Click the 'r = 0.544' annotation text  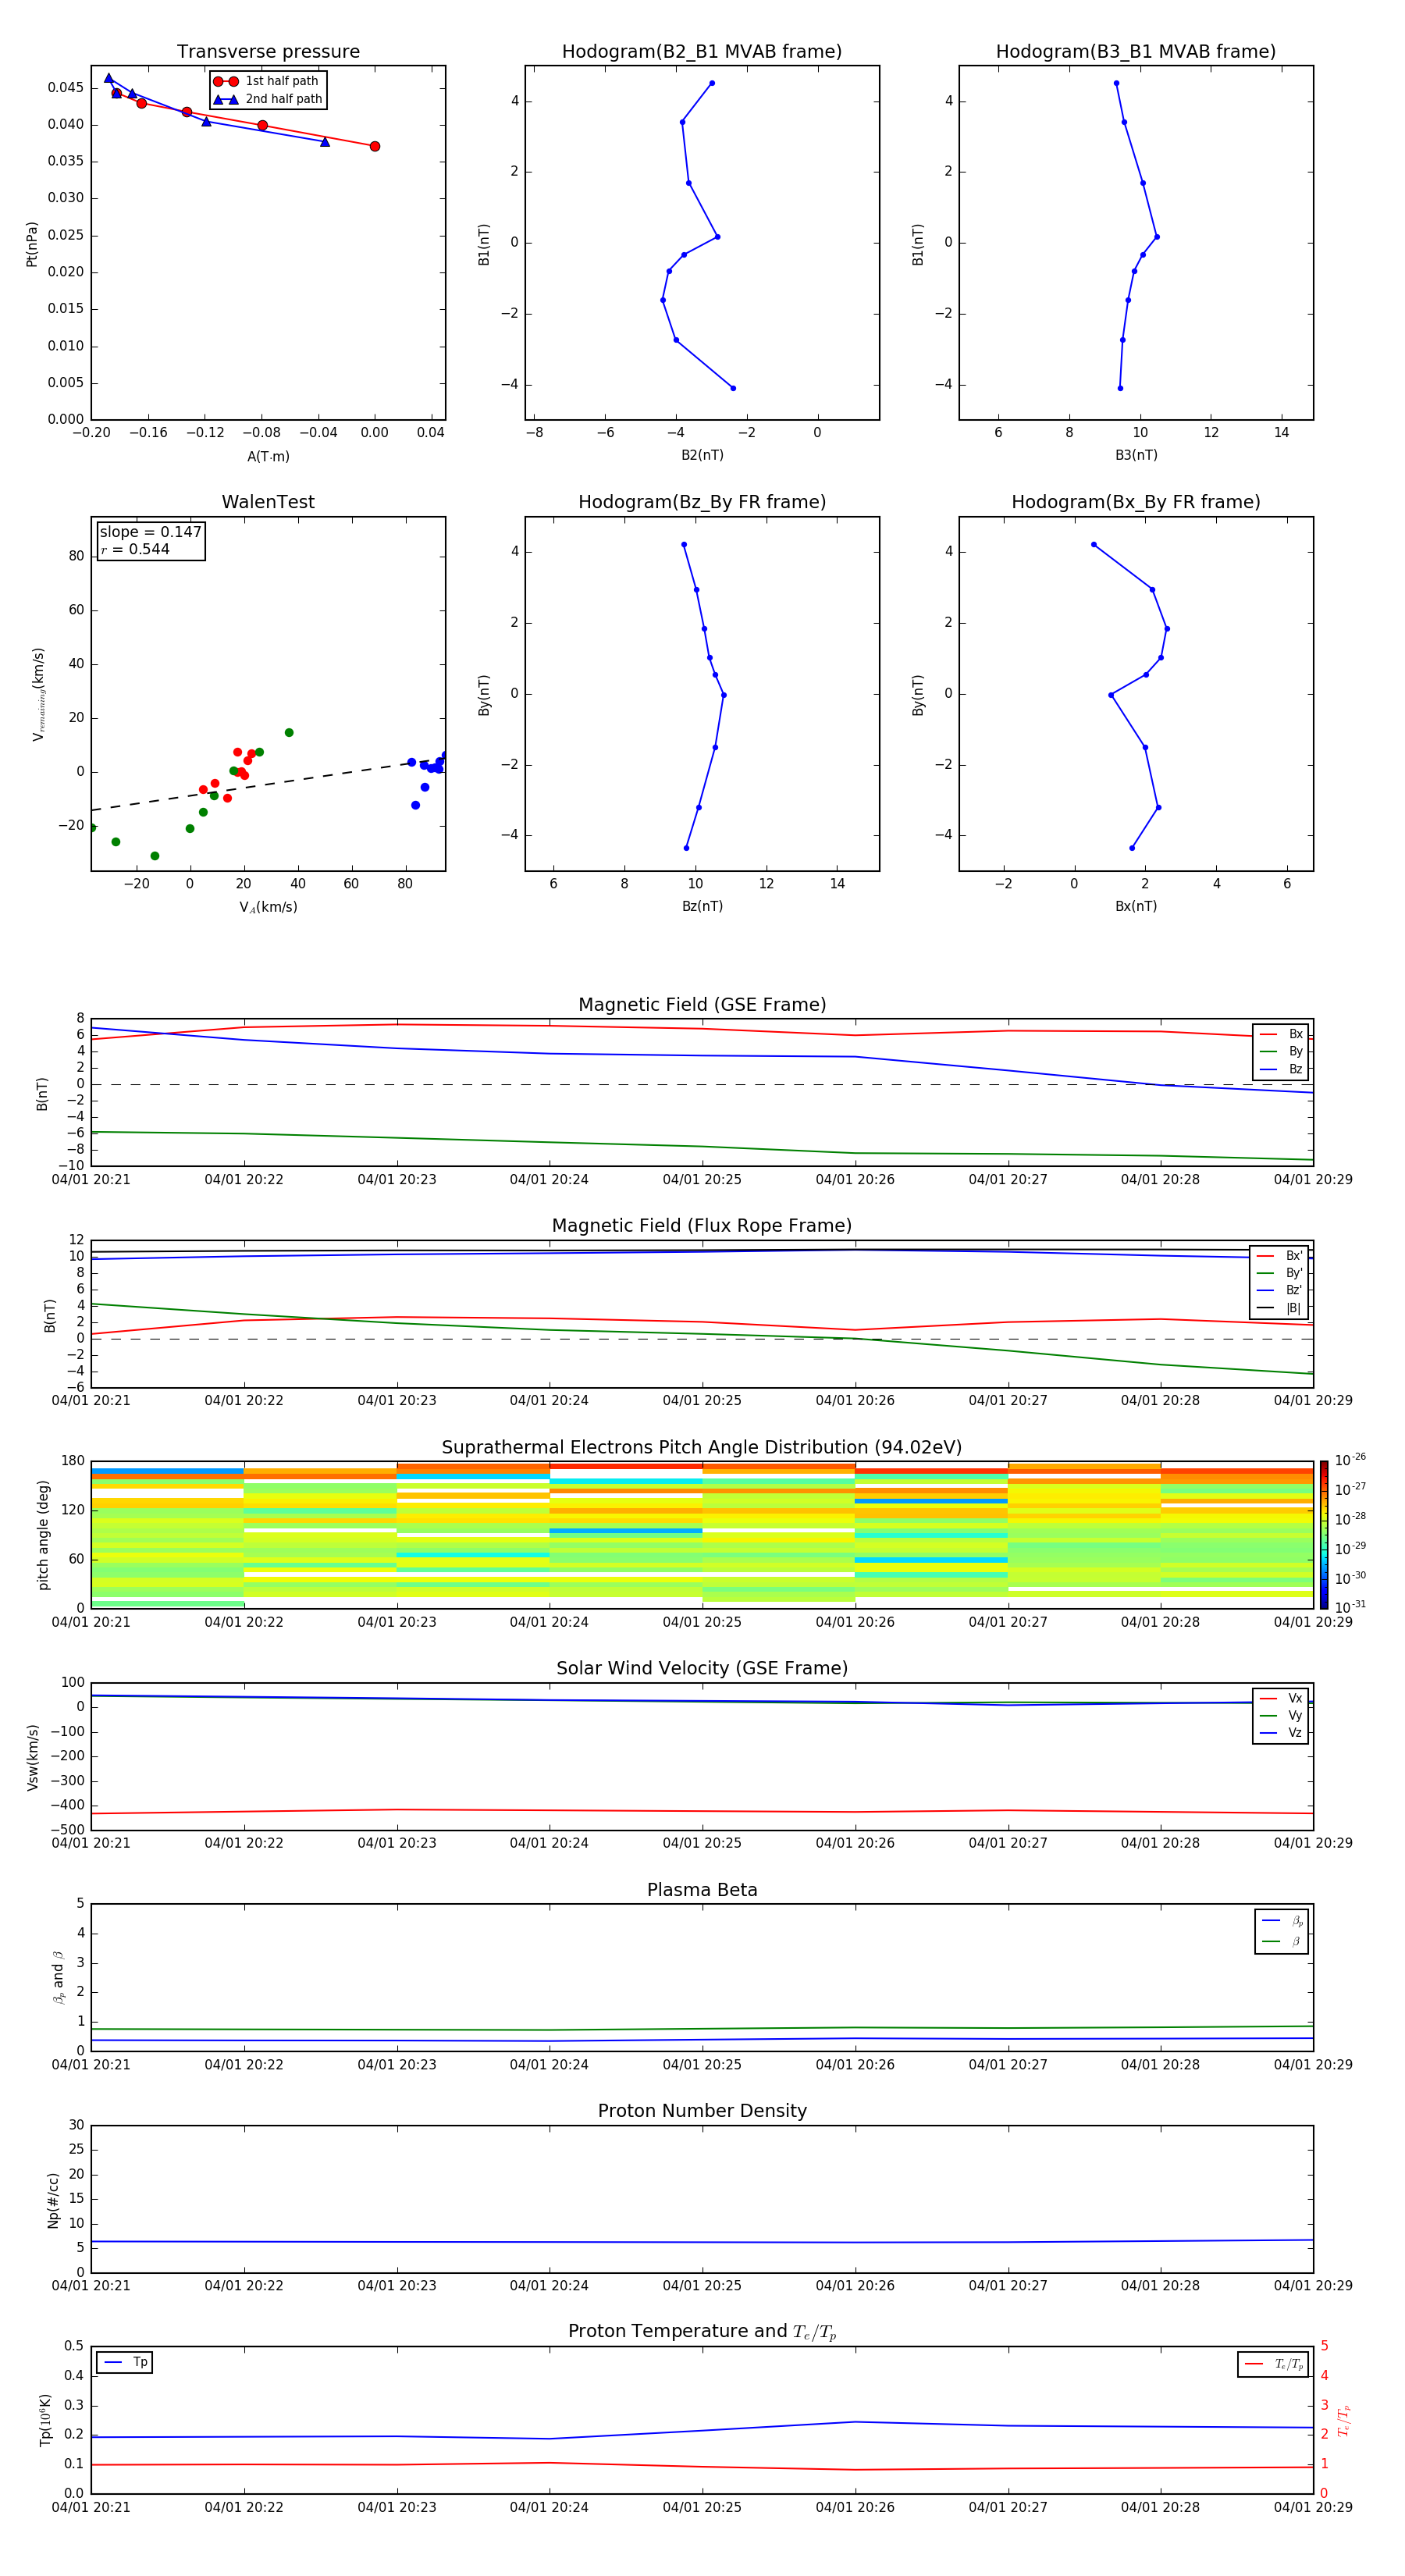click(x=135, y=549)
